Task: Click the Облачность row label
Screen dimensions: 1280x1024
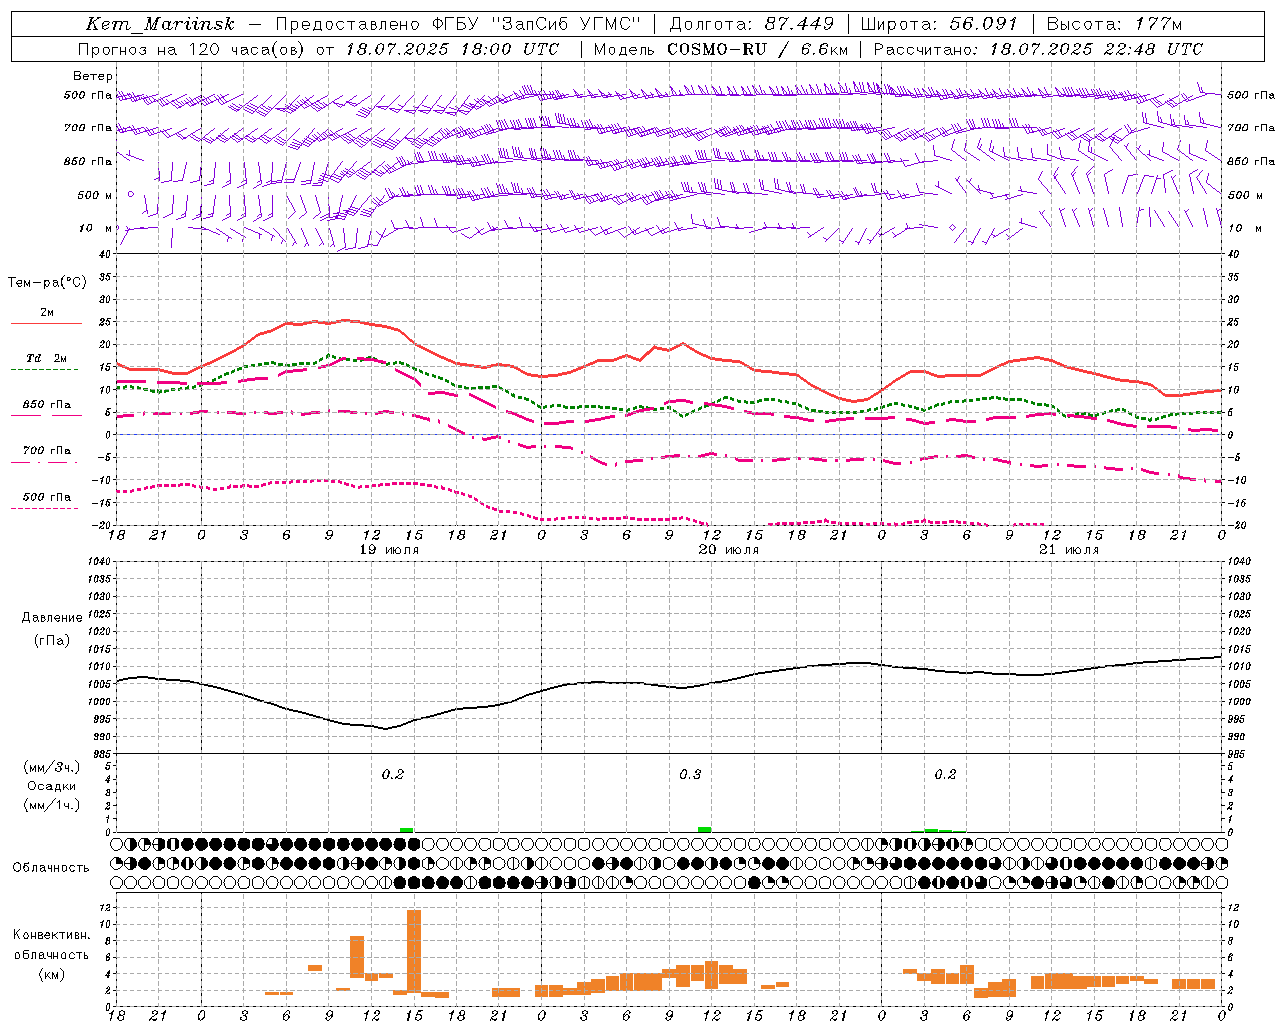Action: [x=50, y=868]
